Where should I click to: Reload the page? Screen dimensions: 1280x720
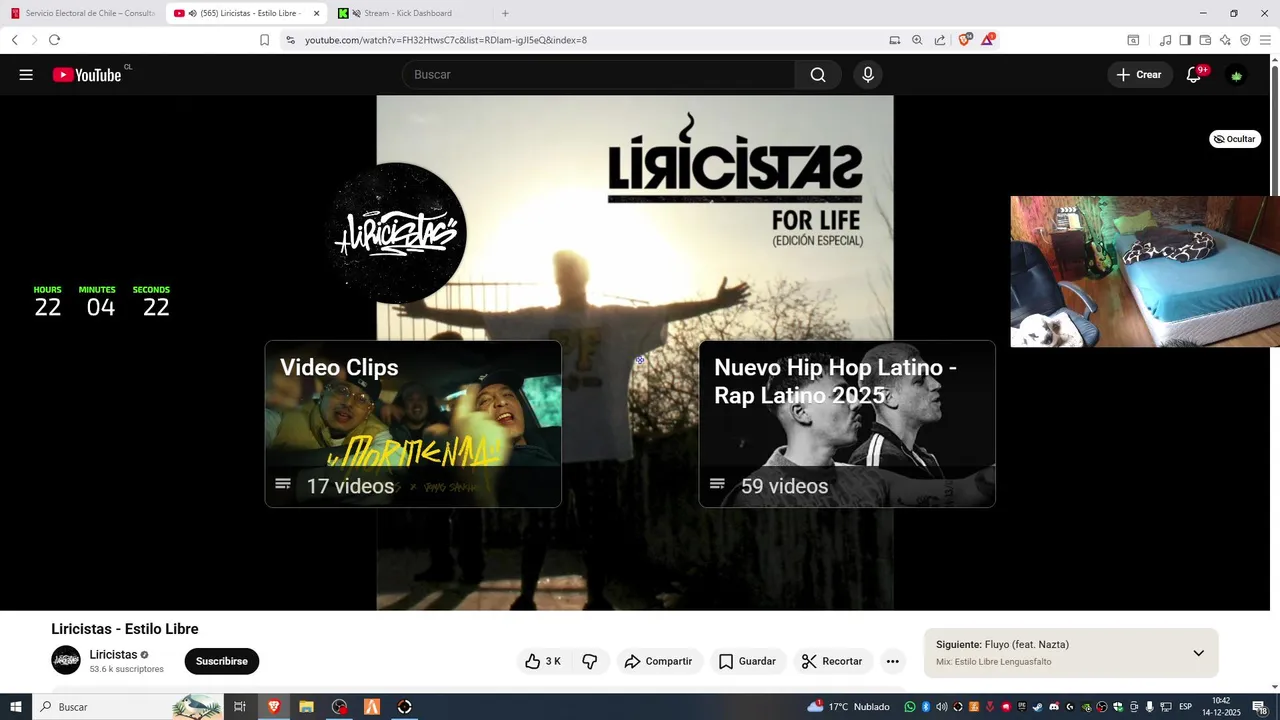pyautogui.click(x=54, y=40)
